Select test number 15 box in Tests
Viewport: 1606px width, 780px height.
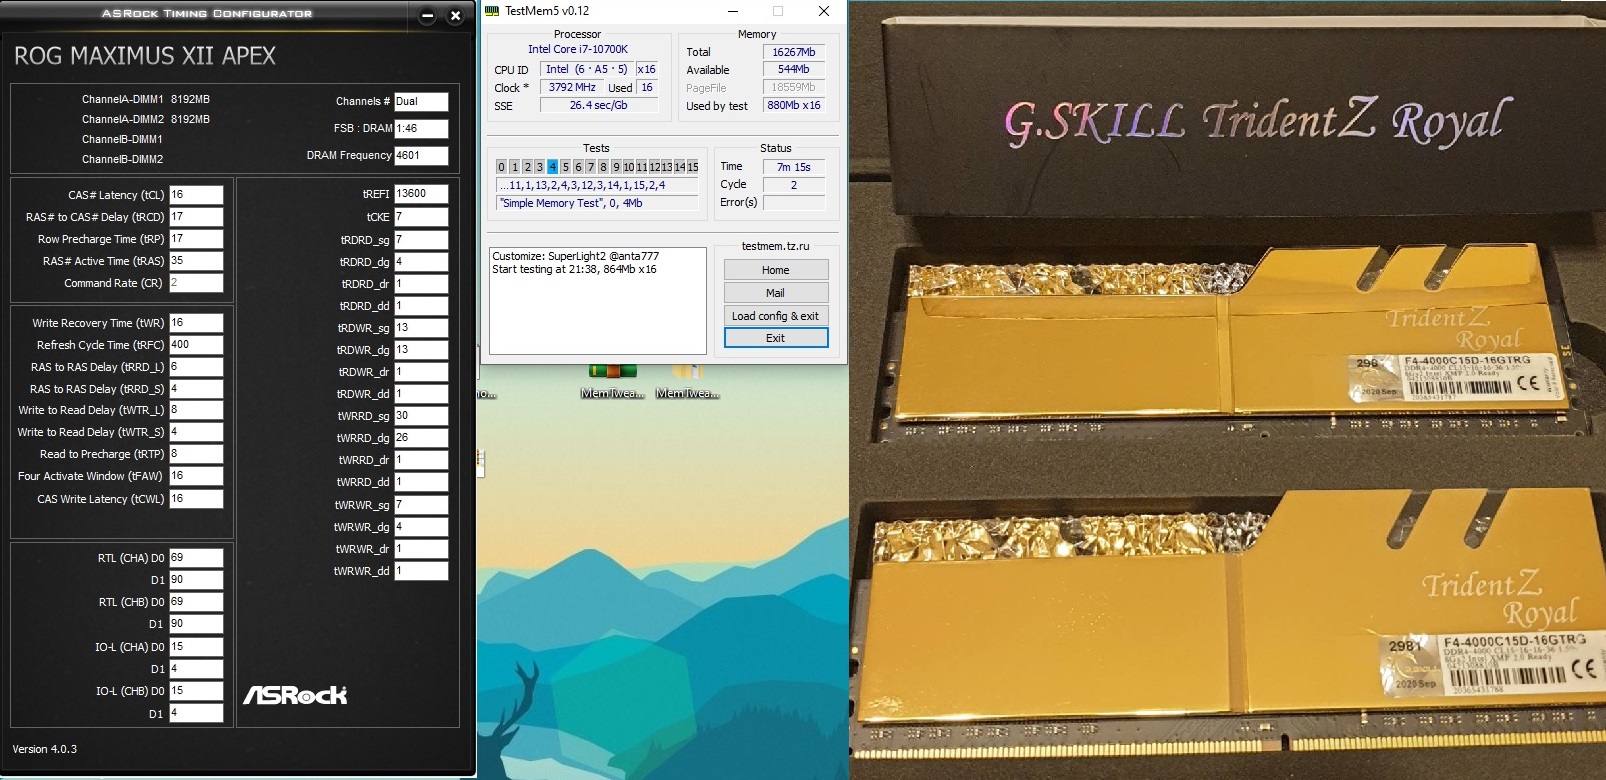point(693,167)
